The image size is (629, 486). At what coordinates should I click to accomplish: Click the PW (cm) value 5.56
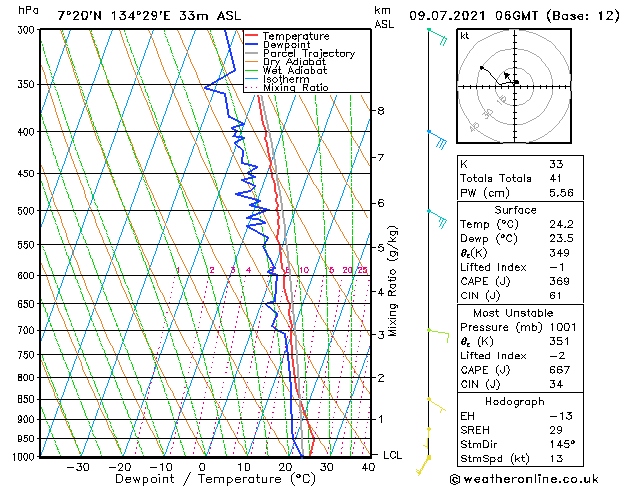click(561, 192)
